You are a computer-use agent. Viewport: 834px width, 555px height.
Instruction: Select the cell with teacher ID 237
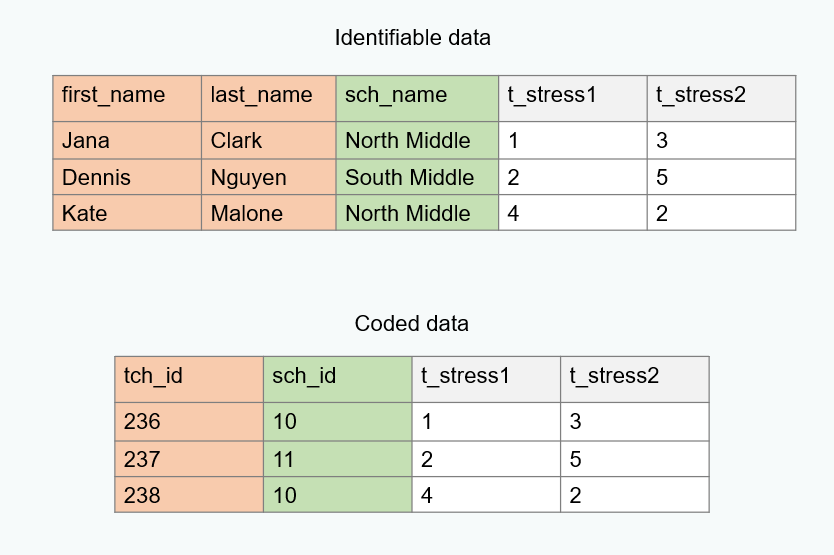click(189, 460)
